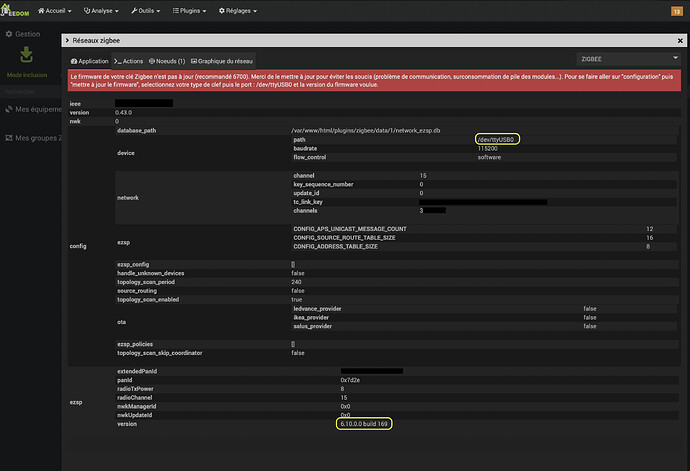This screenshot has width=690, height=471.
Task: Click the chevron in Réseaux zigbee title
Action: [x=67, y=39]
